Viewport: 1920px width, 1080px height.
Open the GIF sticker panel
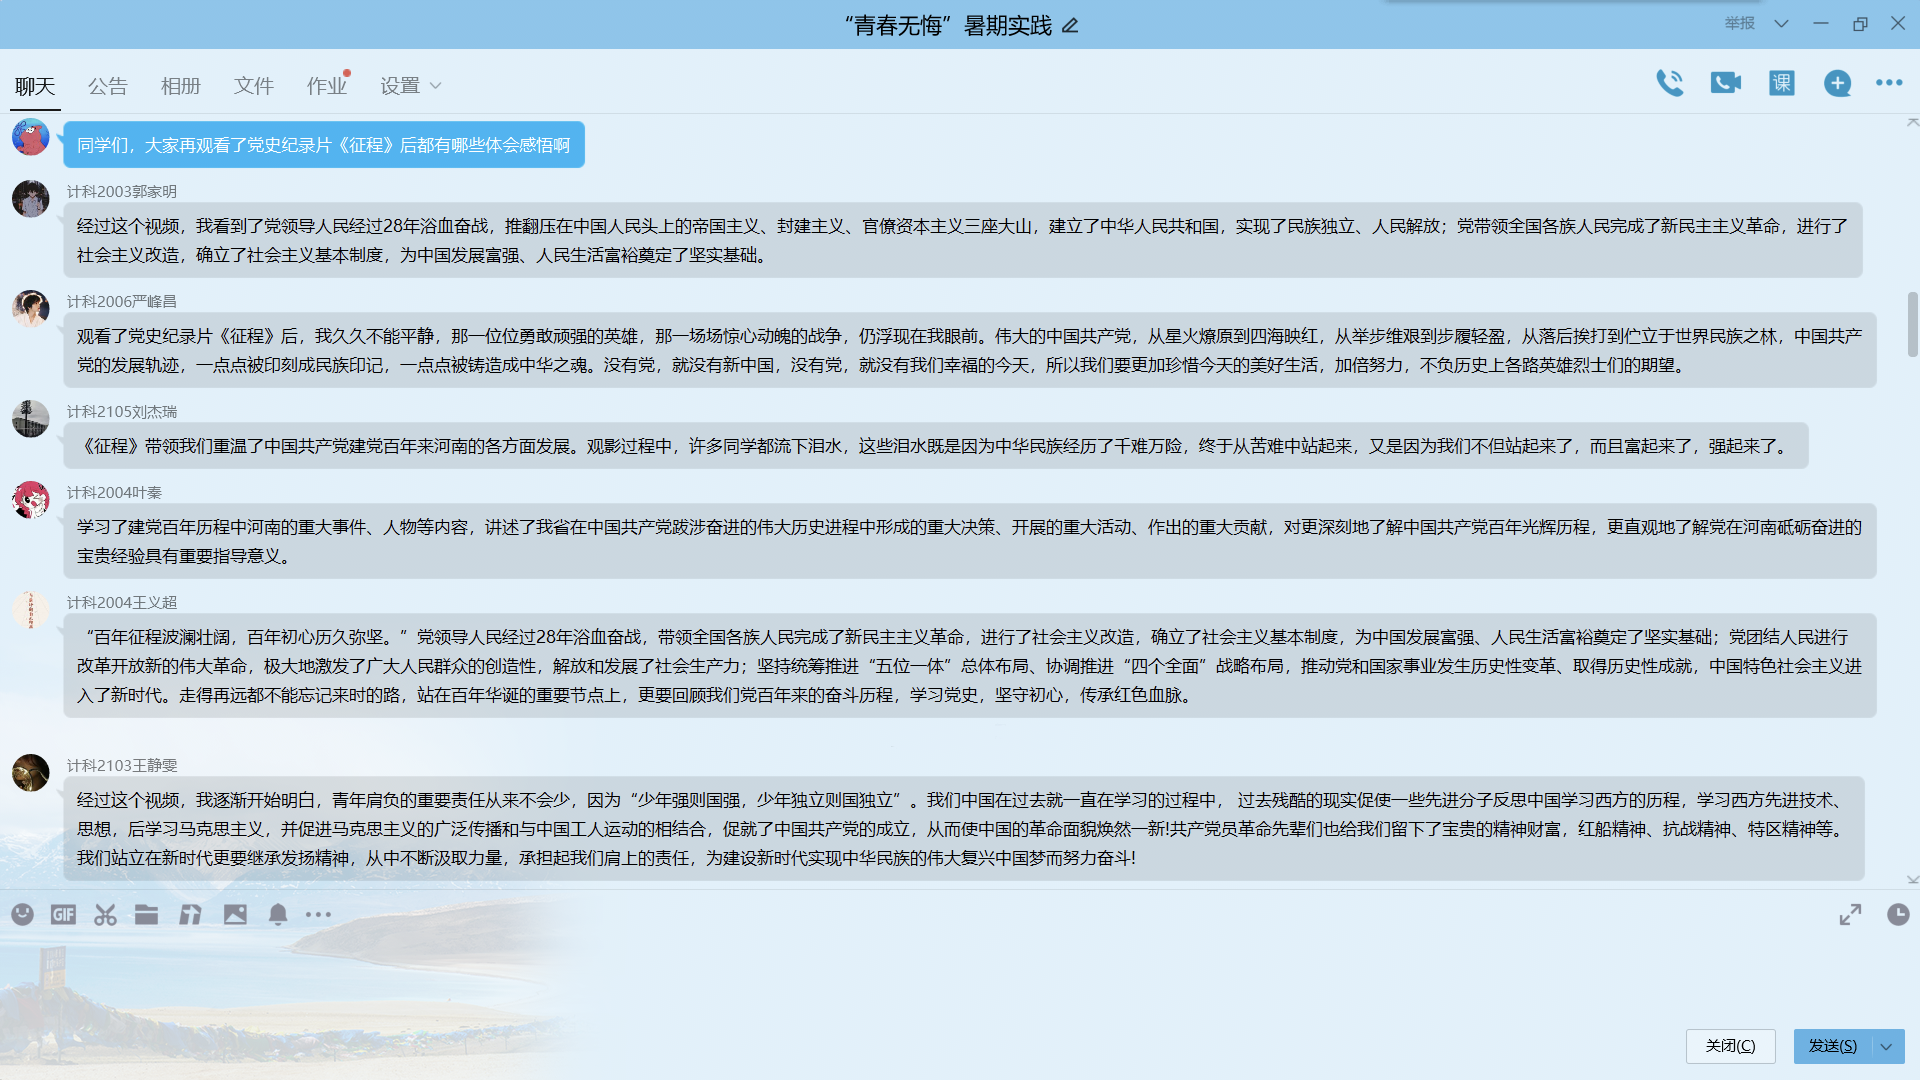point(63,914)
